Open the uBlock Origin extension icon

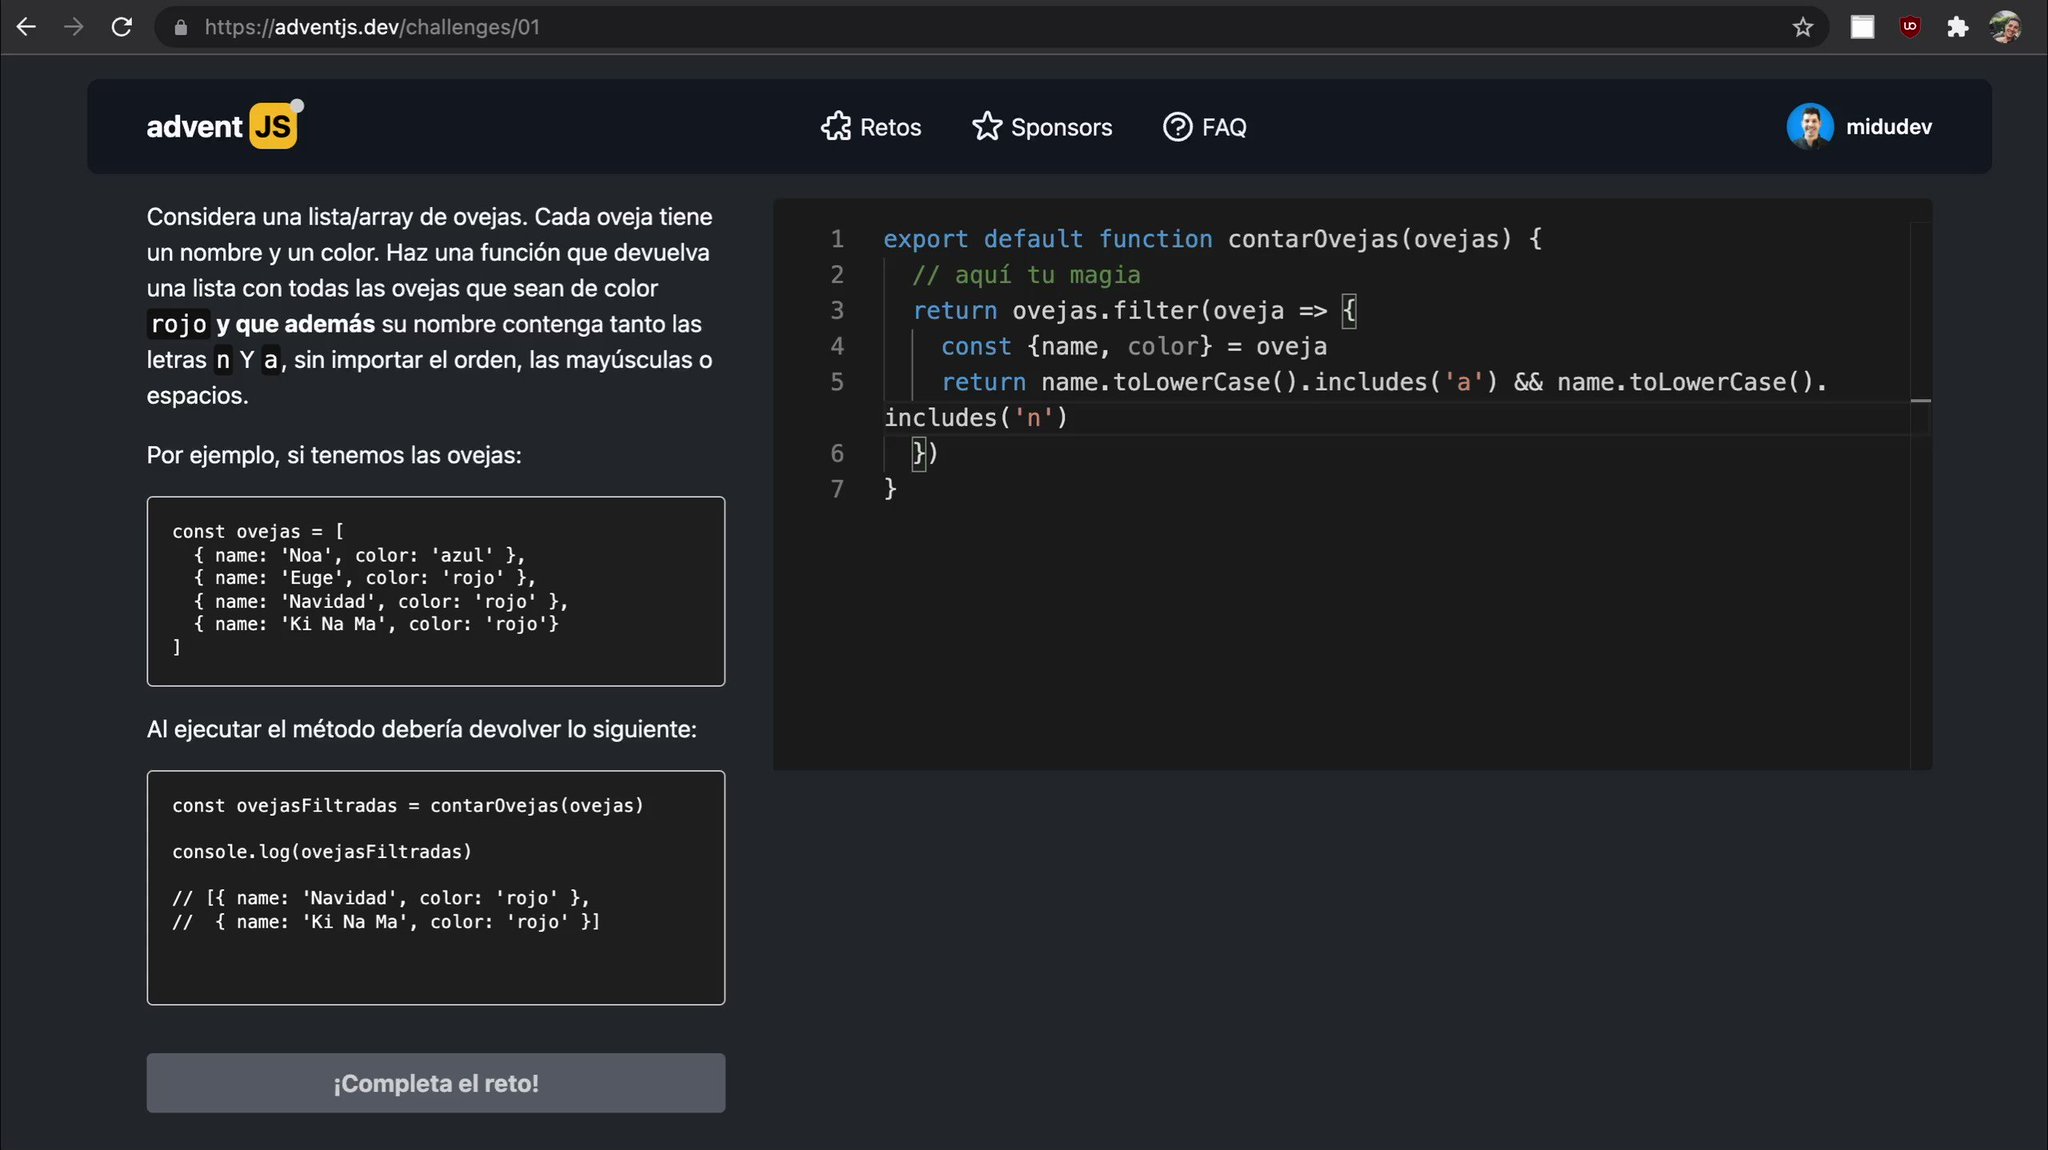click(1910, 27)
